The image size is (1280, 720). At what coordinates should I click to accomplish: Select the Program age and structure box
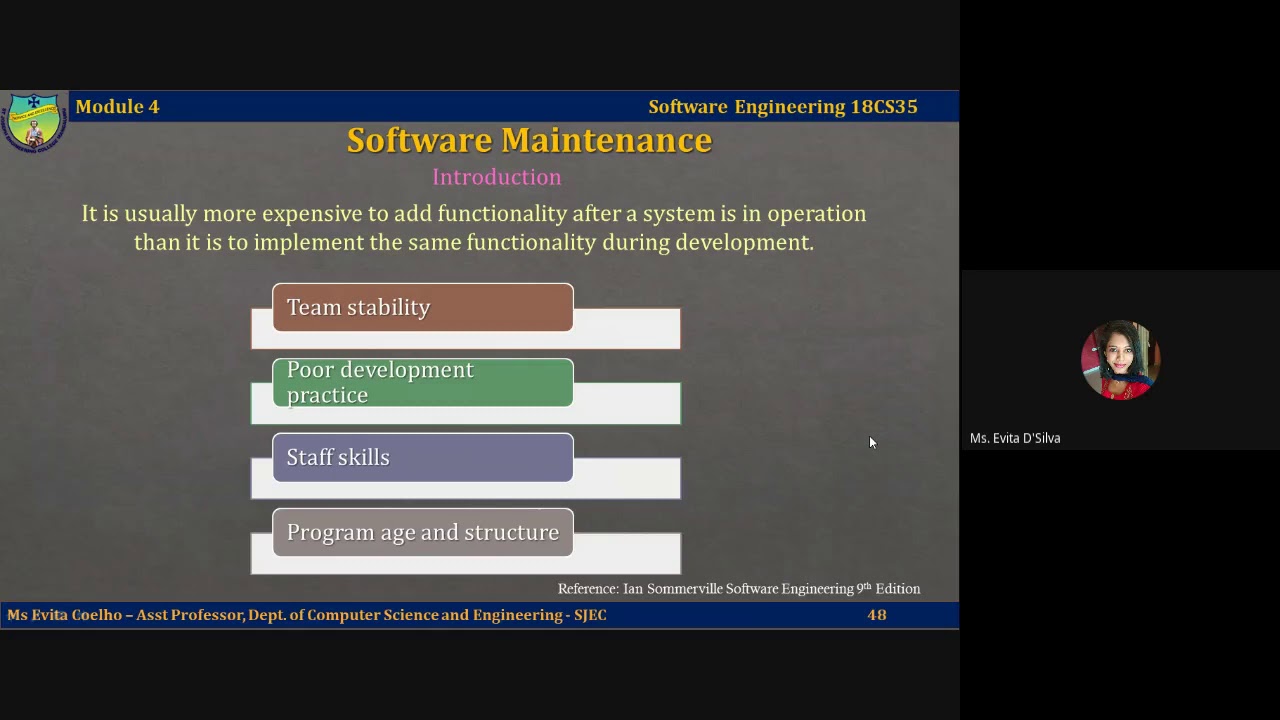423,532
